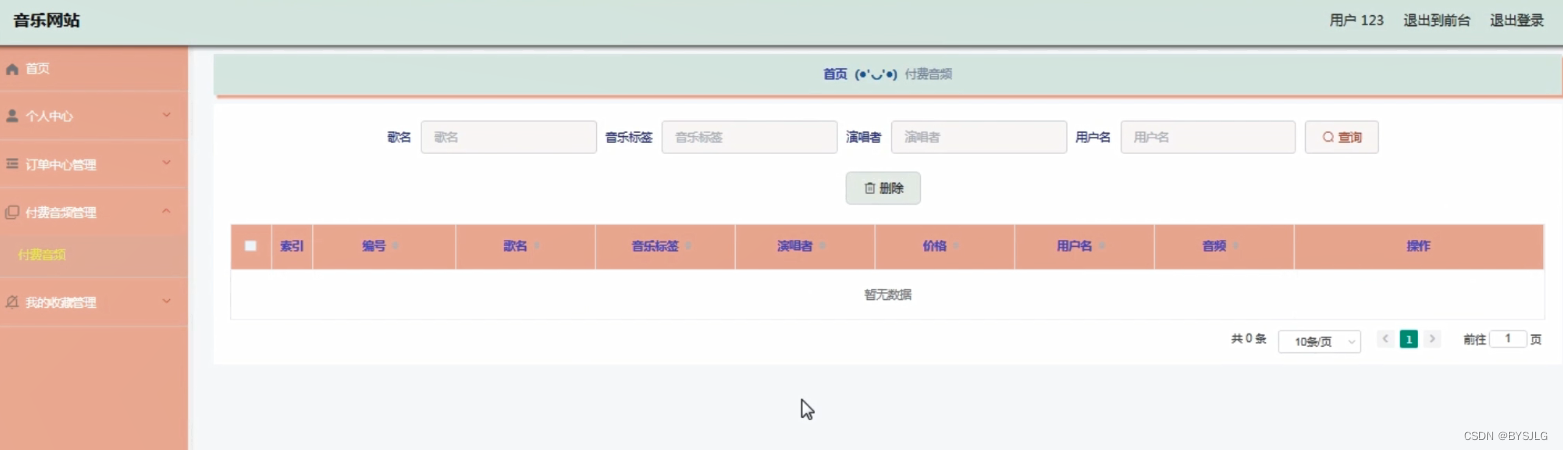Image resolution: width=1563 pixels, height=450 pixels.
Task: Open the 付费音乐管理 sidebar menu
Action: pos(94,212)
